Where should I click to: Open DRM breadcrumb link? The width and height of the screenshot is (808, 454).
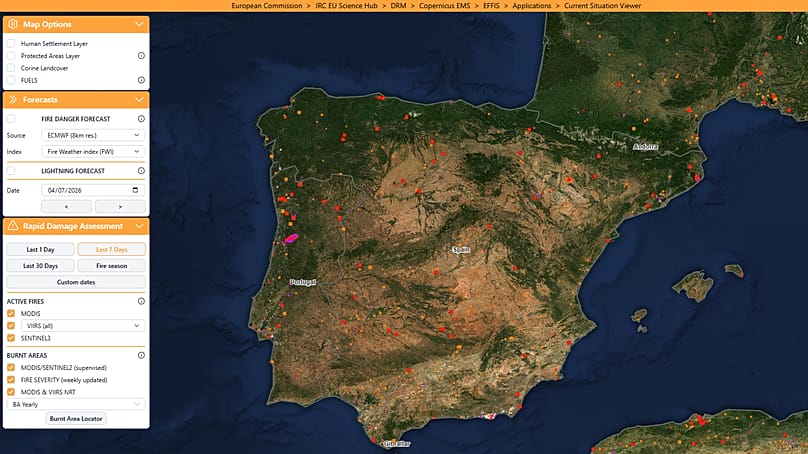coord(398,6)
